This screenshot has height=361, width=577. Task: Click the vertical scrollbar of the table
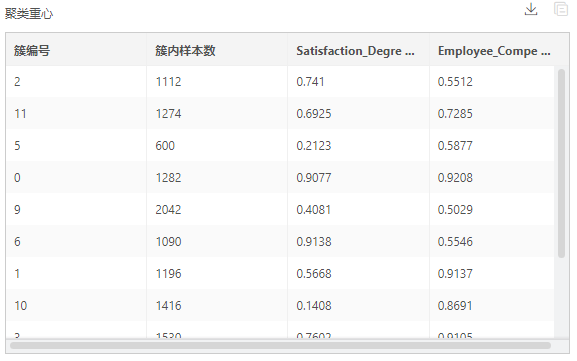coord(561,163)
